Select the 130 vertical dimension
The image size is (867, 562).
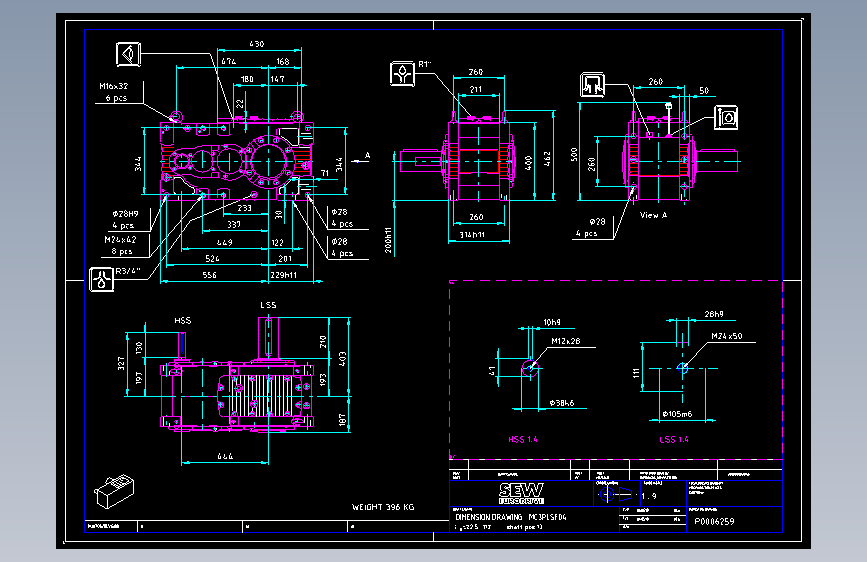pyautogui.click(x=138, y=348)
